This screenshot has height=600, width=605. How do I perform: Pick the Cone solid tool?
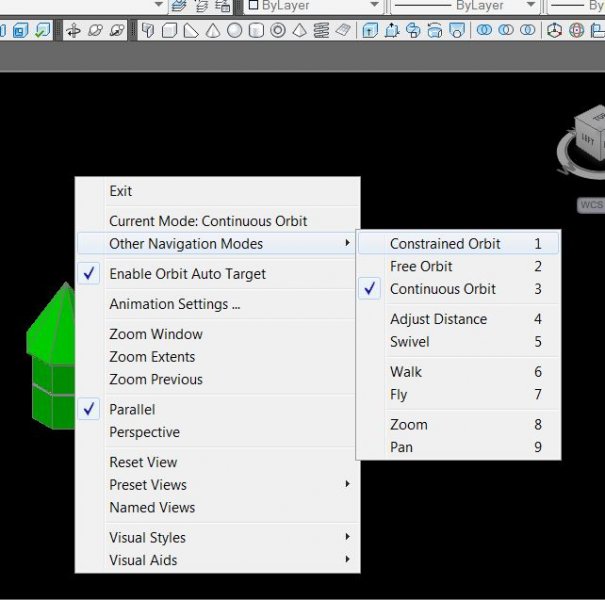[x=213, y=30]
